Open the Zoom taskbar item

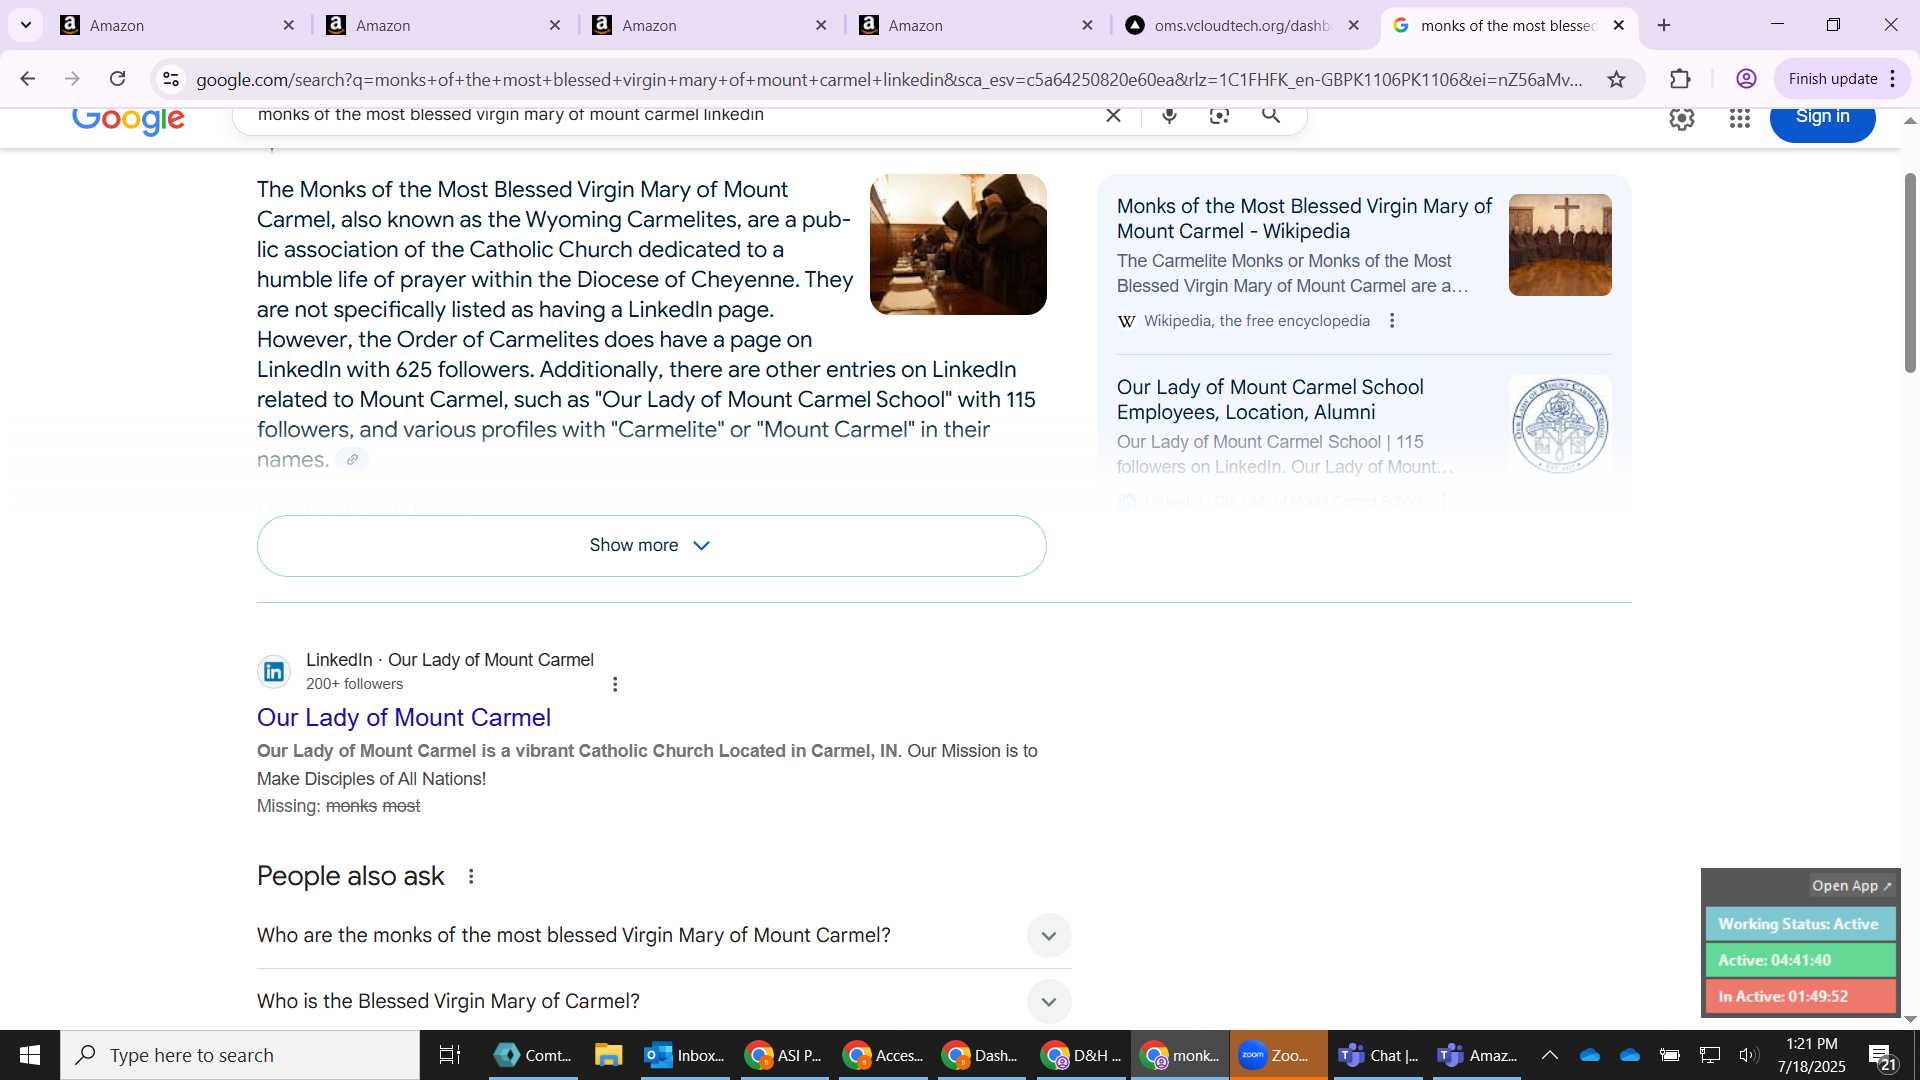[1278, 1055]
